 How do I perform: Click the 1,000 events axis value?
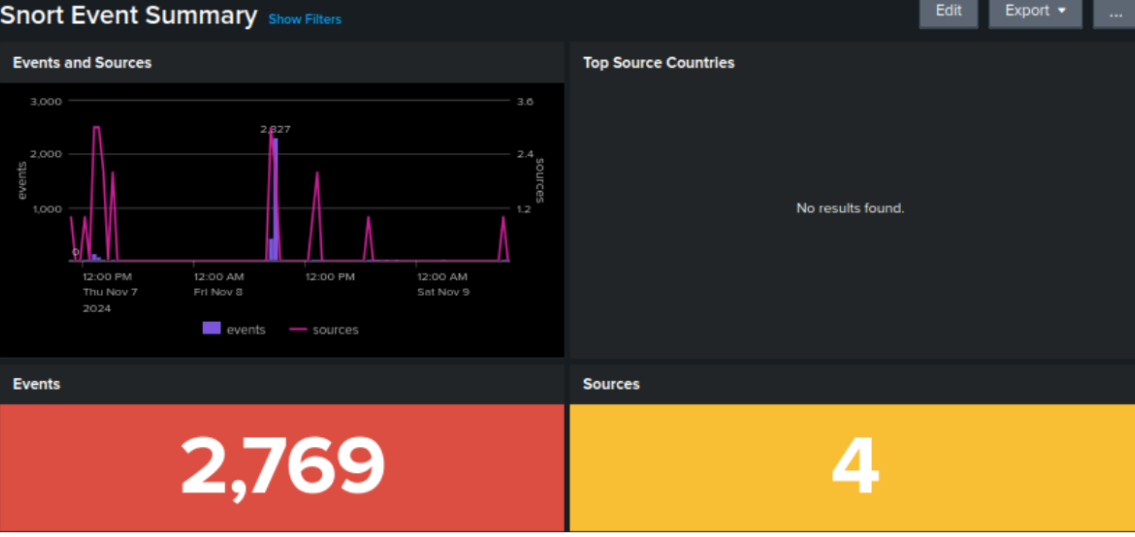pos(46,208)
